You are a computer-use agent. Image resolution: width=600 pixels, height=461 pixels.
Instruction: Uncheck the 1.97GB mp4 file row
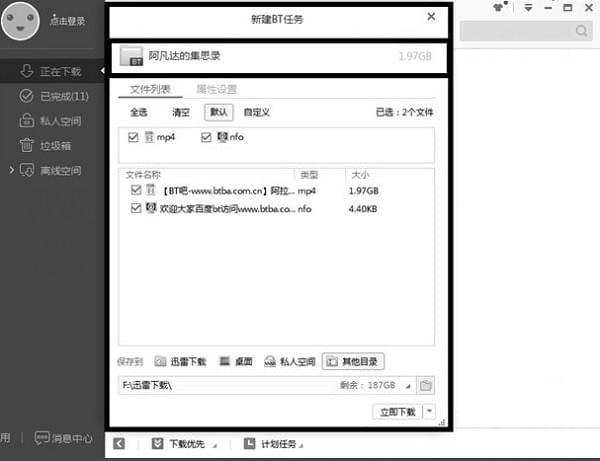(x=136, y=190)
